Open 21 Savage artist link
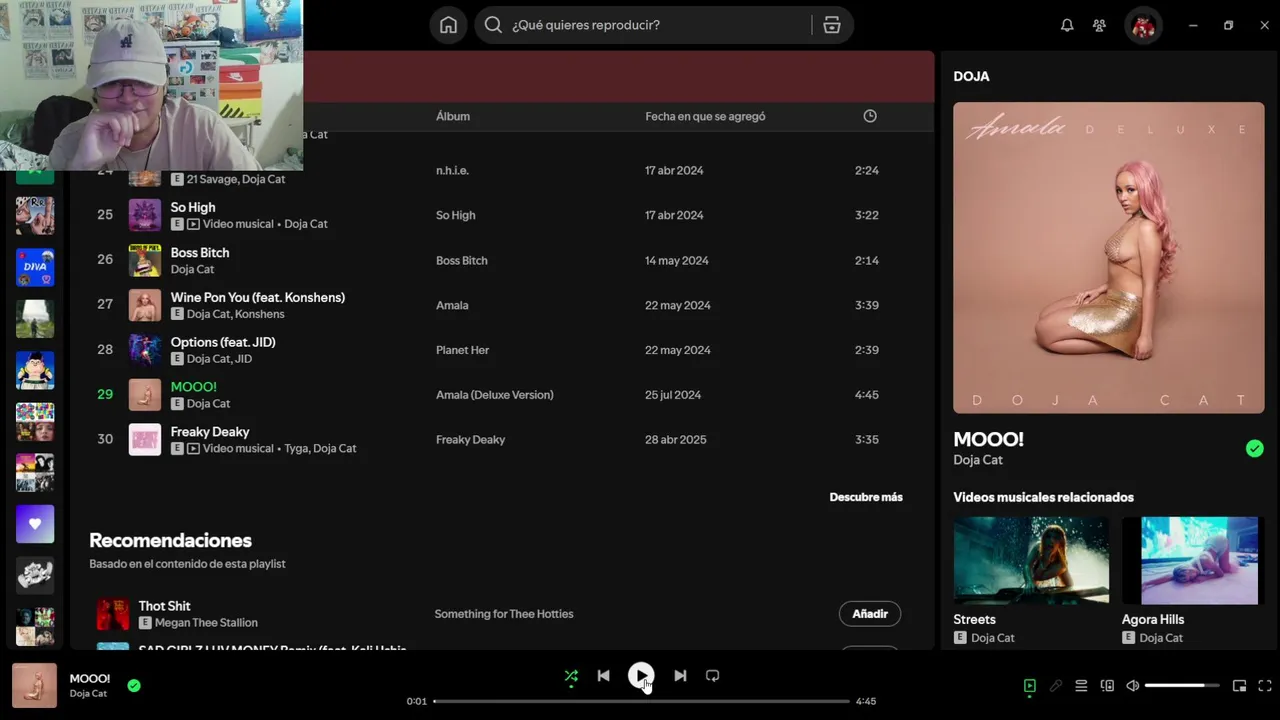 (x=210, y=179)
